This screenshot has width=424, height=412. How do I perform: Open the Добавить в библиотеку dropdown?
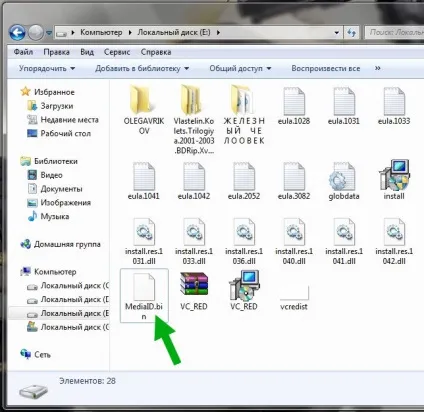pos(142,68)
